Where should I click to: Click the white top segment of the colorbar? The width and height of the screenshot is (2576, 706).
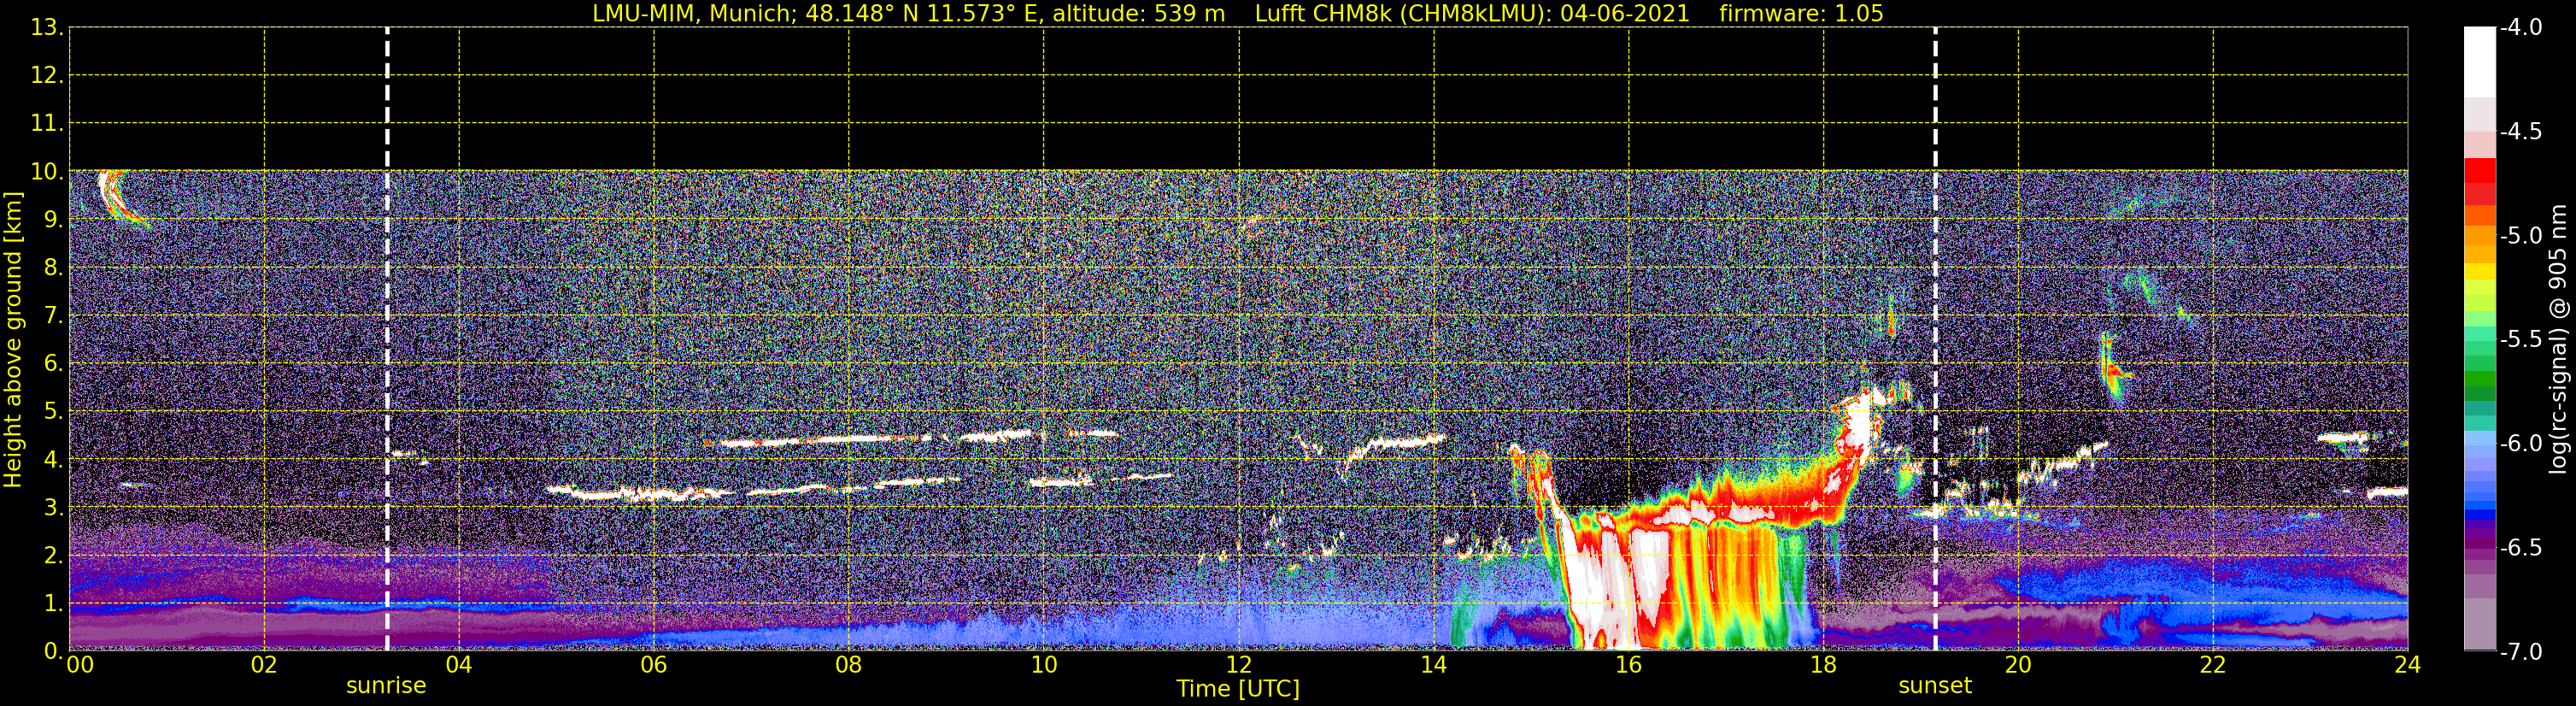pos(2479,62)
